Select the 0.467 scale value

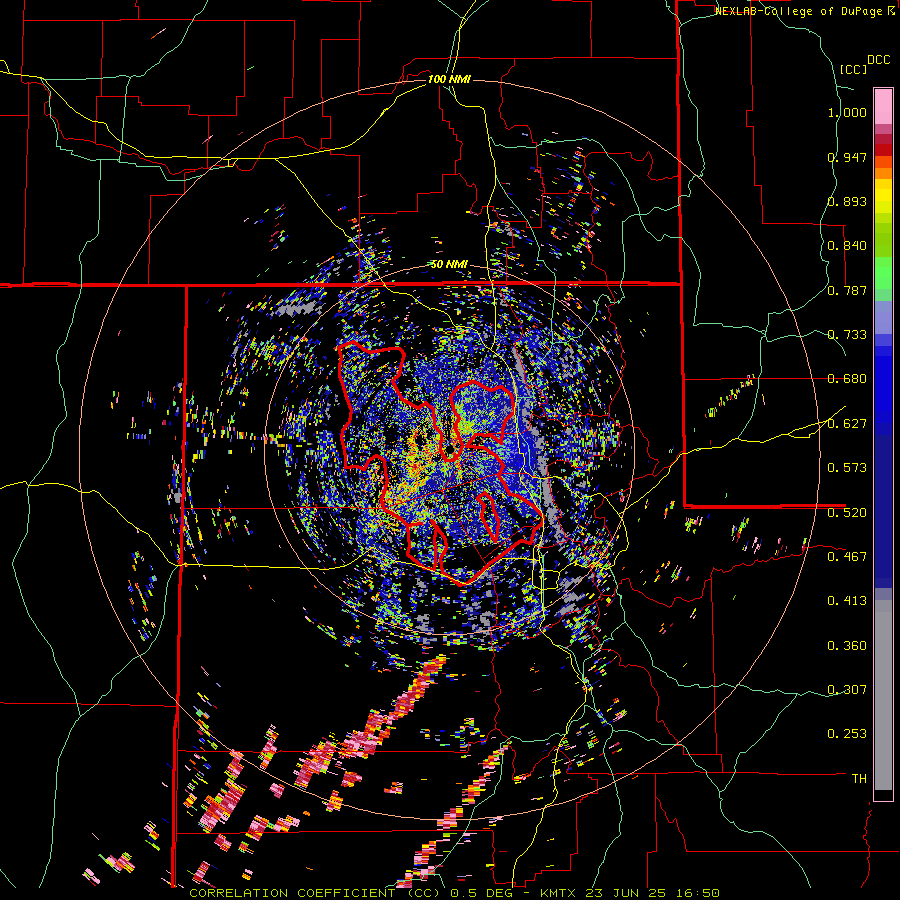pyautogui.click(x=847, y=557)
